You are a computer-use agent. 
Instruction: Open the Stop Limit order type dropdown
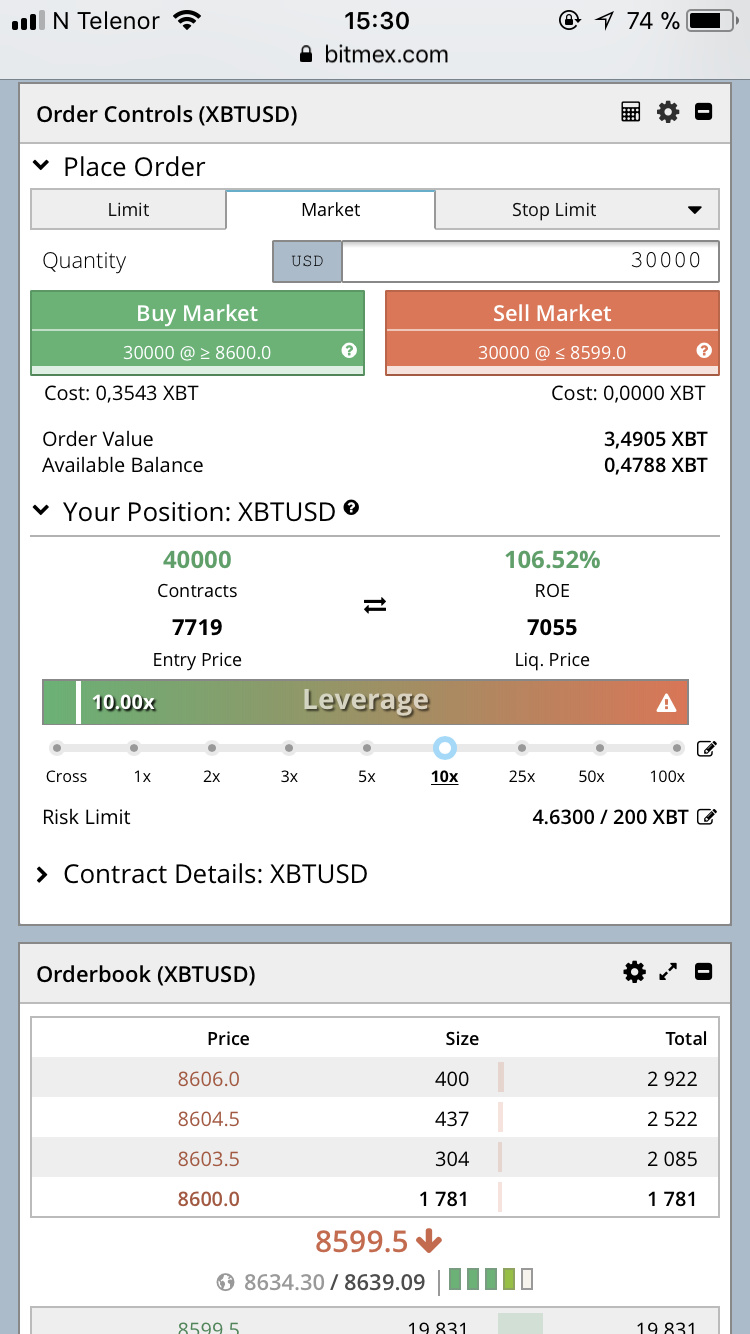694,210
